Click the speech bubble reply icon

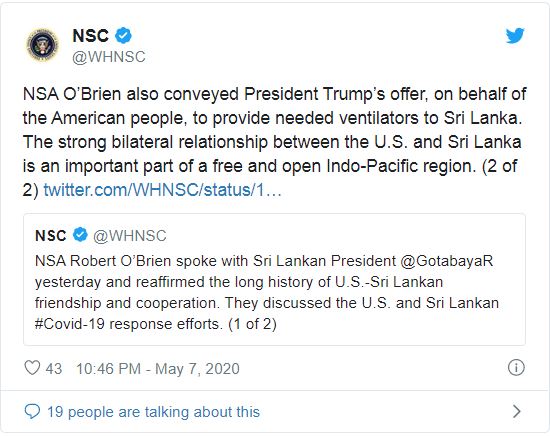click(32, 411)
